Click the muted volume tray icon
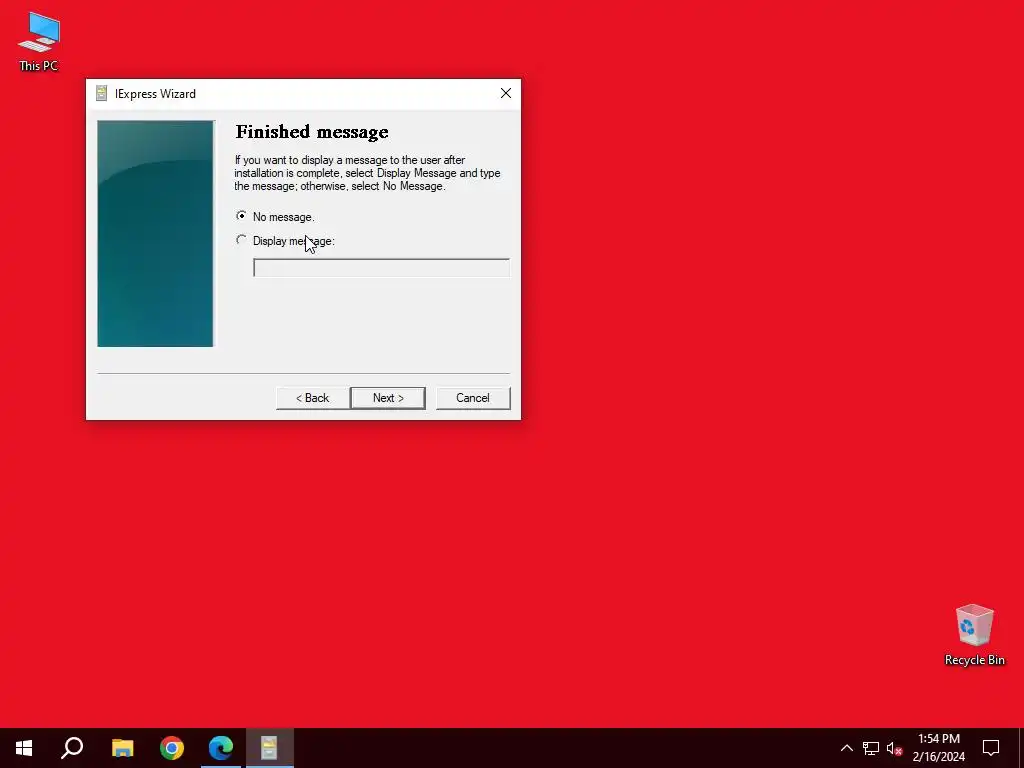The width and height of the screenshot is (1024, 768). pyautogui.click(x=894, y=748)
